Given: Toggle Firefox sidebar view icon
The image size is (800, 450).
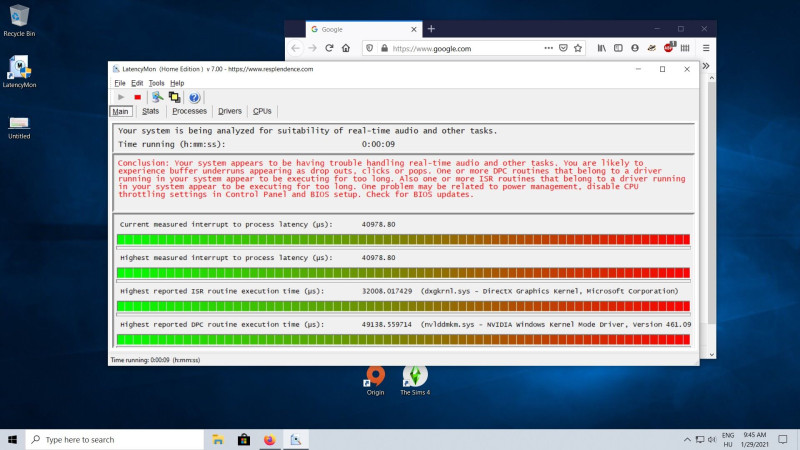Looking at the screenshot, I should tap(618, 48).
